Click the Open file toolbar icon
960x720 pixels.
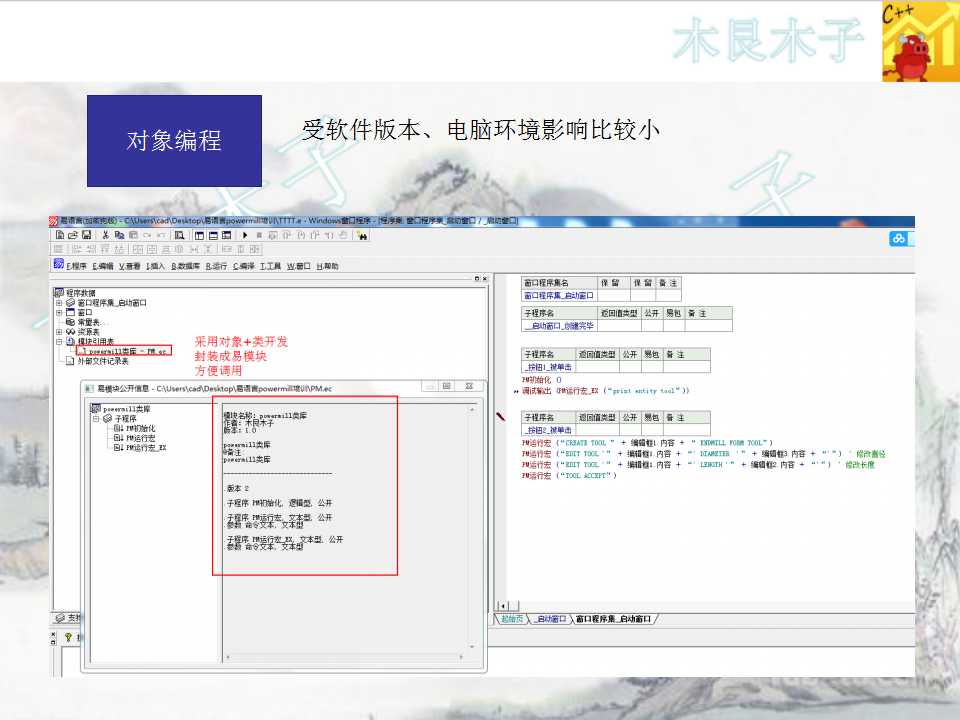click(73, 235)
